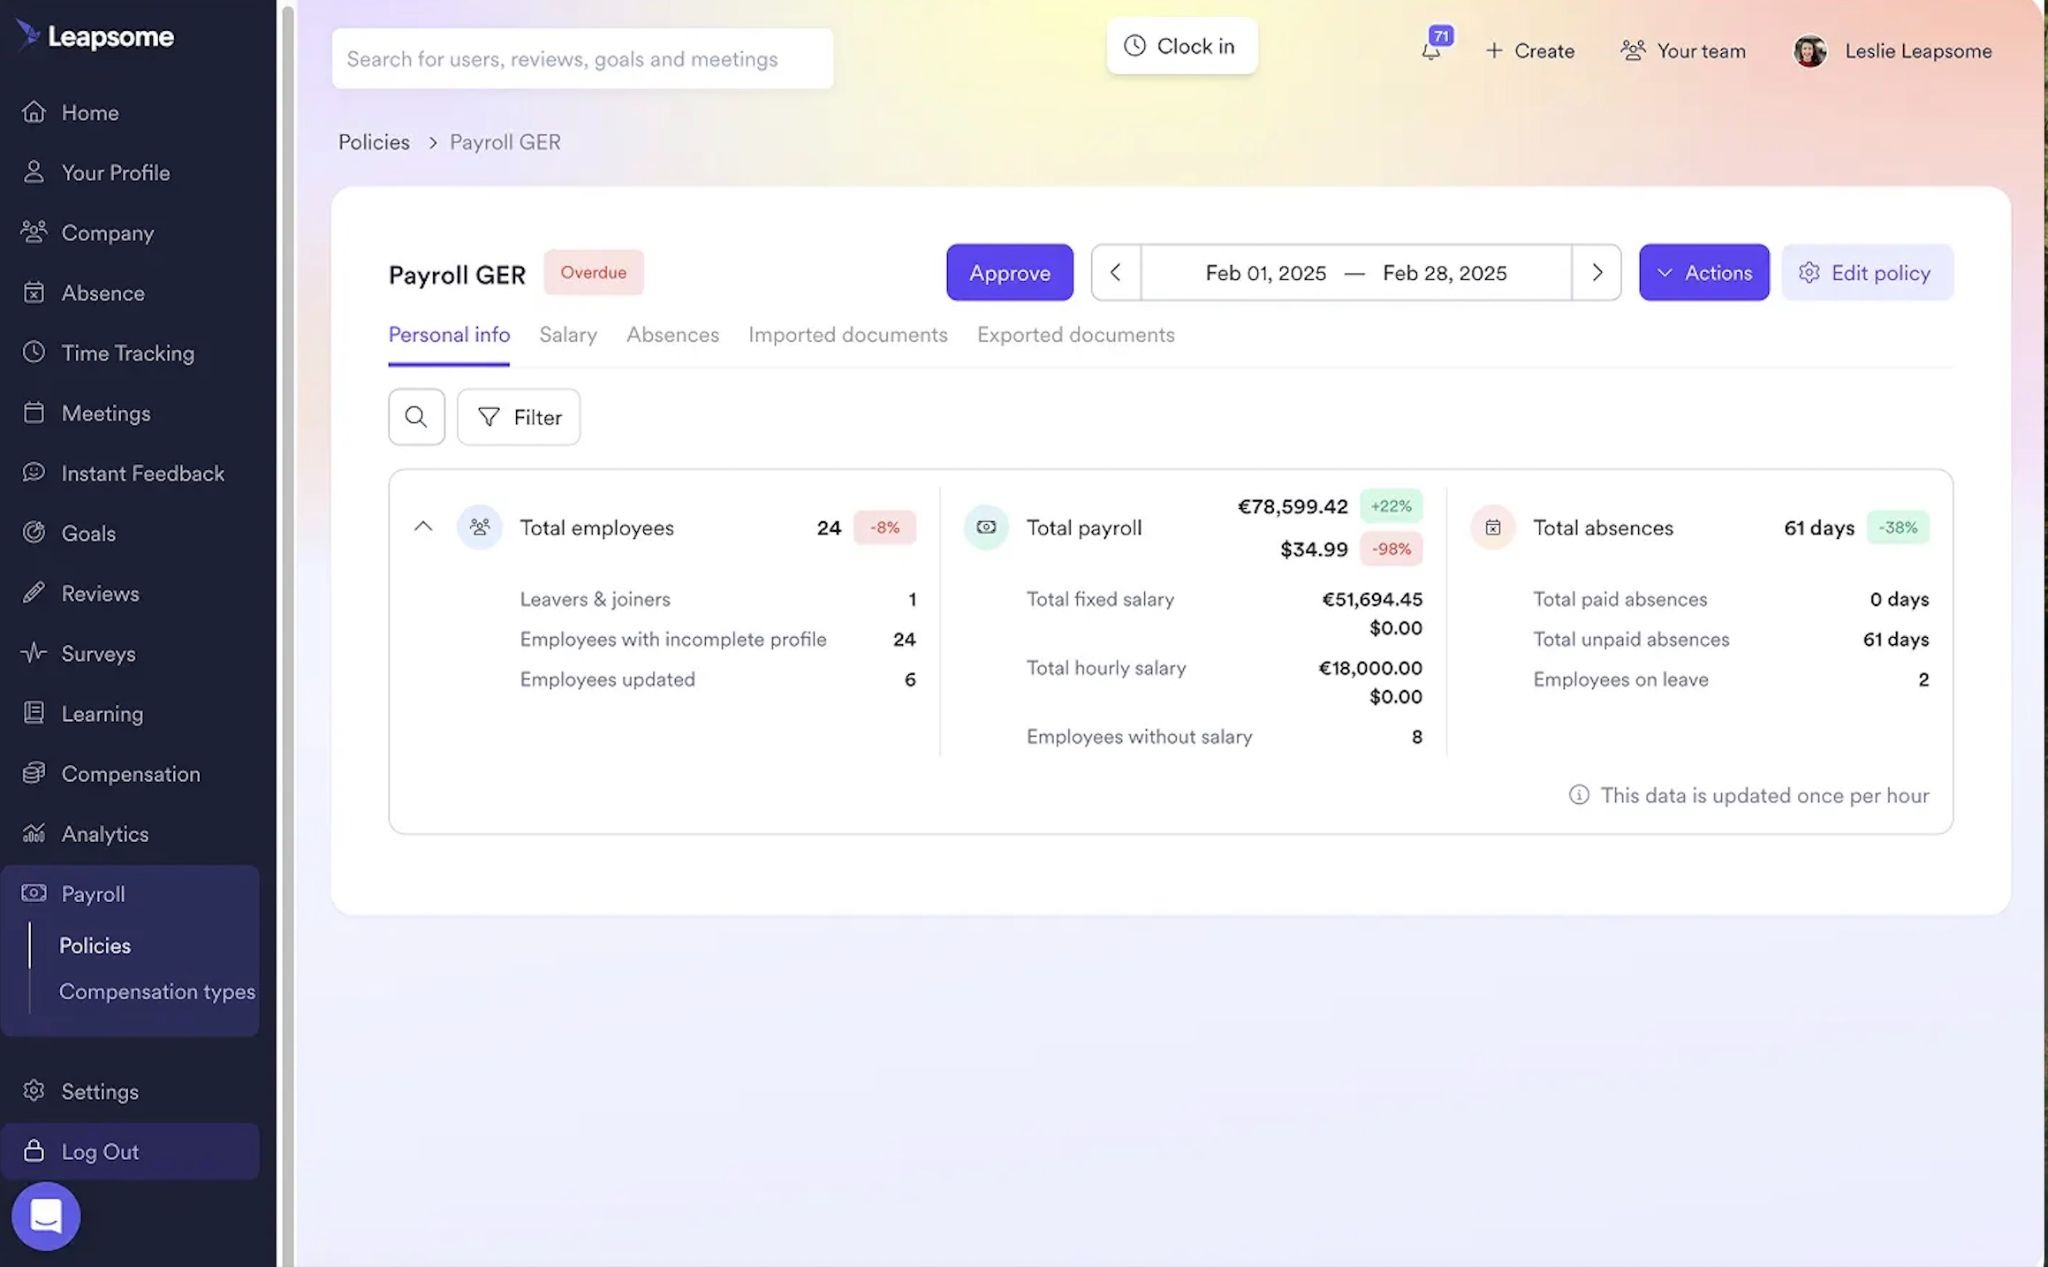Open Home in the sidebar
The height and width of the screenshot is (1267, 2048).
click(90, 113)
